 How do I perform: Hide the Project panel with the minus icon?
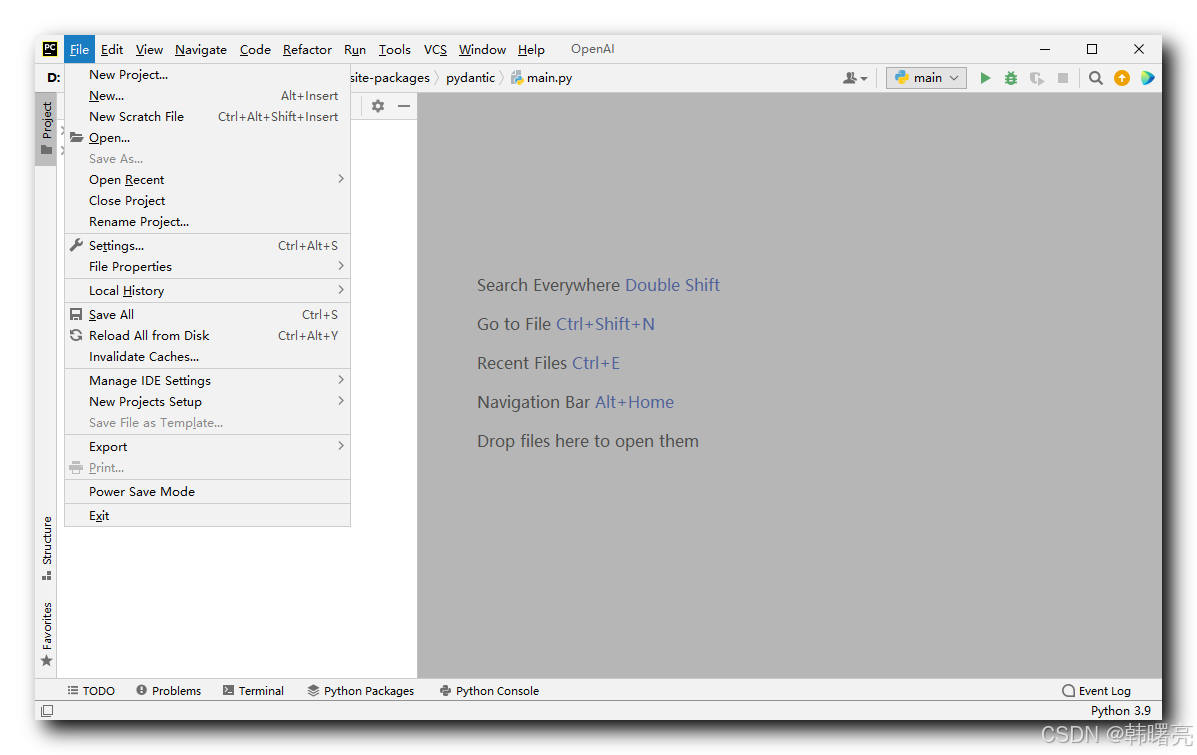pyautogui.click(x=404, y=106)
